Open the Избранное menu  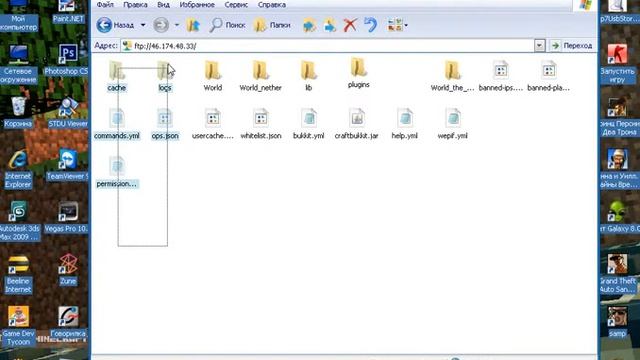click(x=197, y=5)
